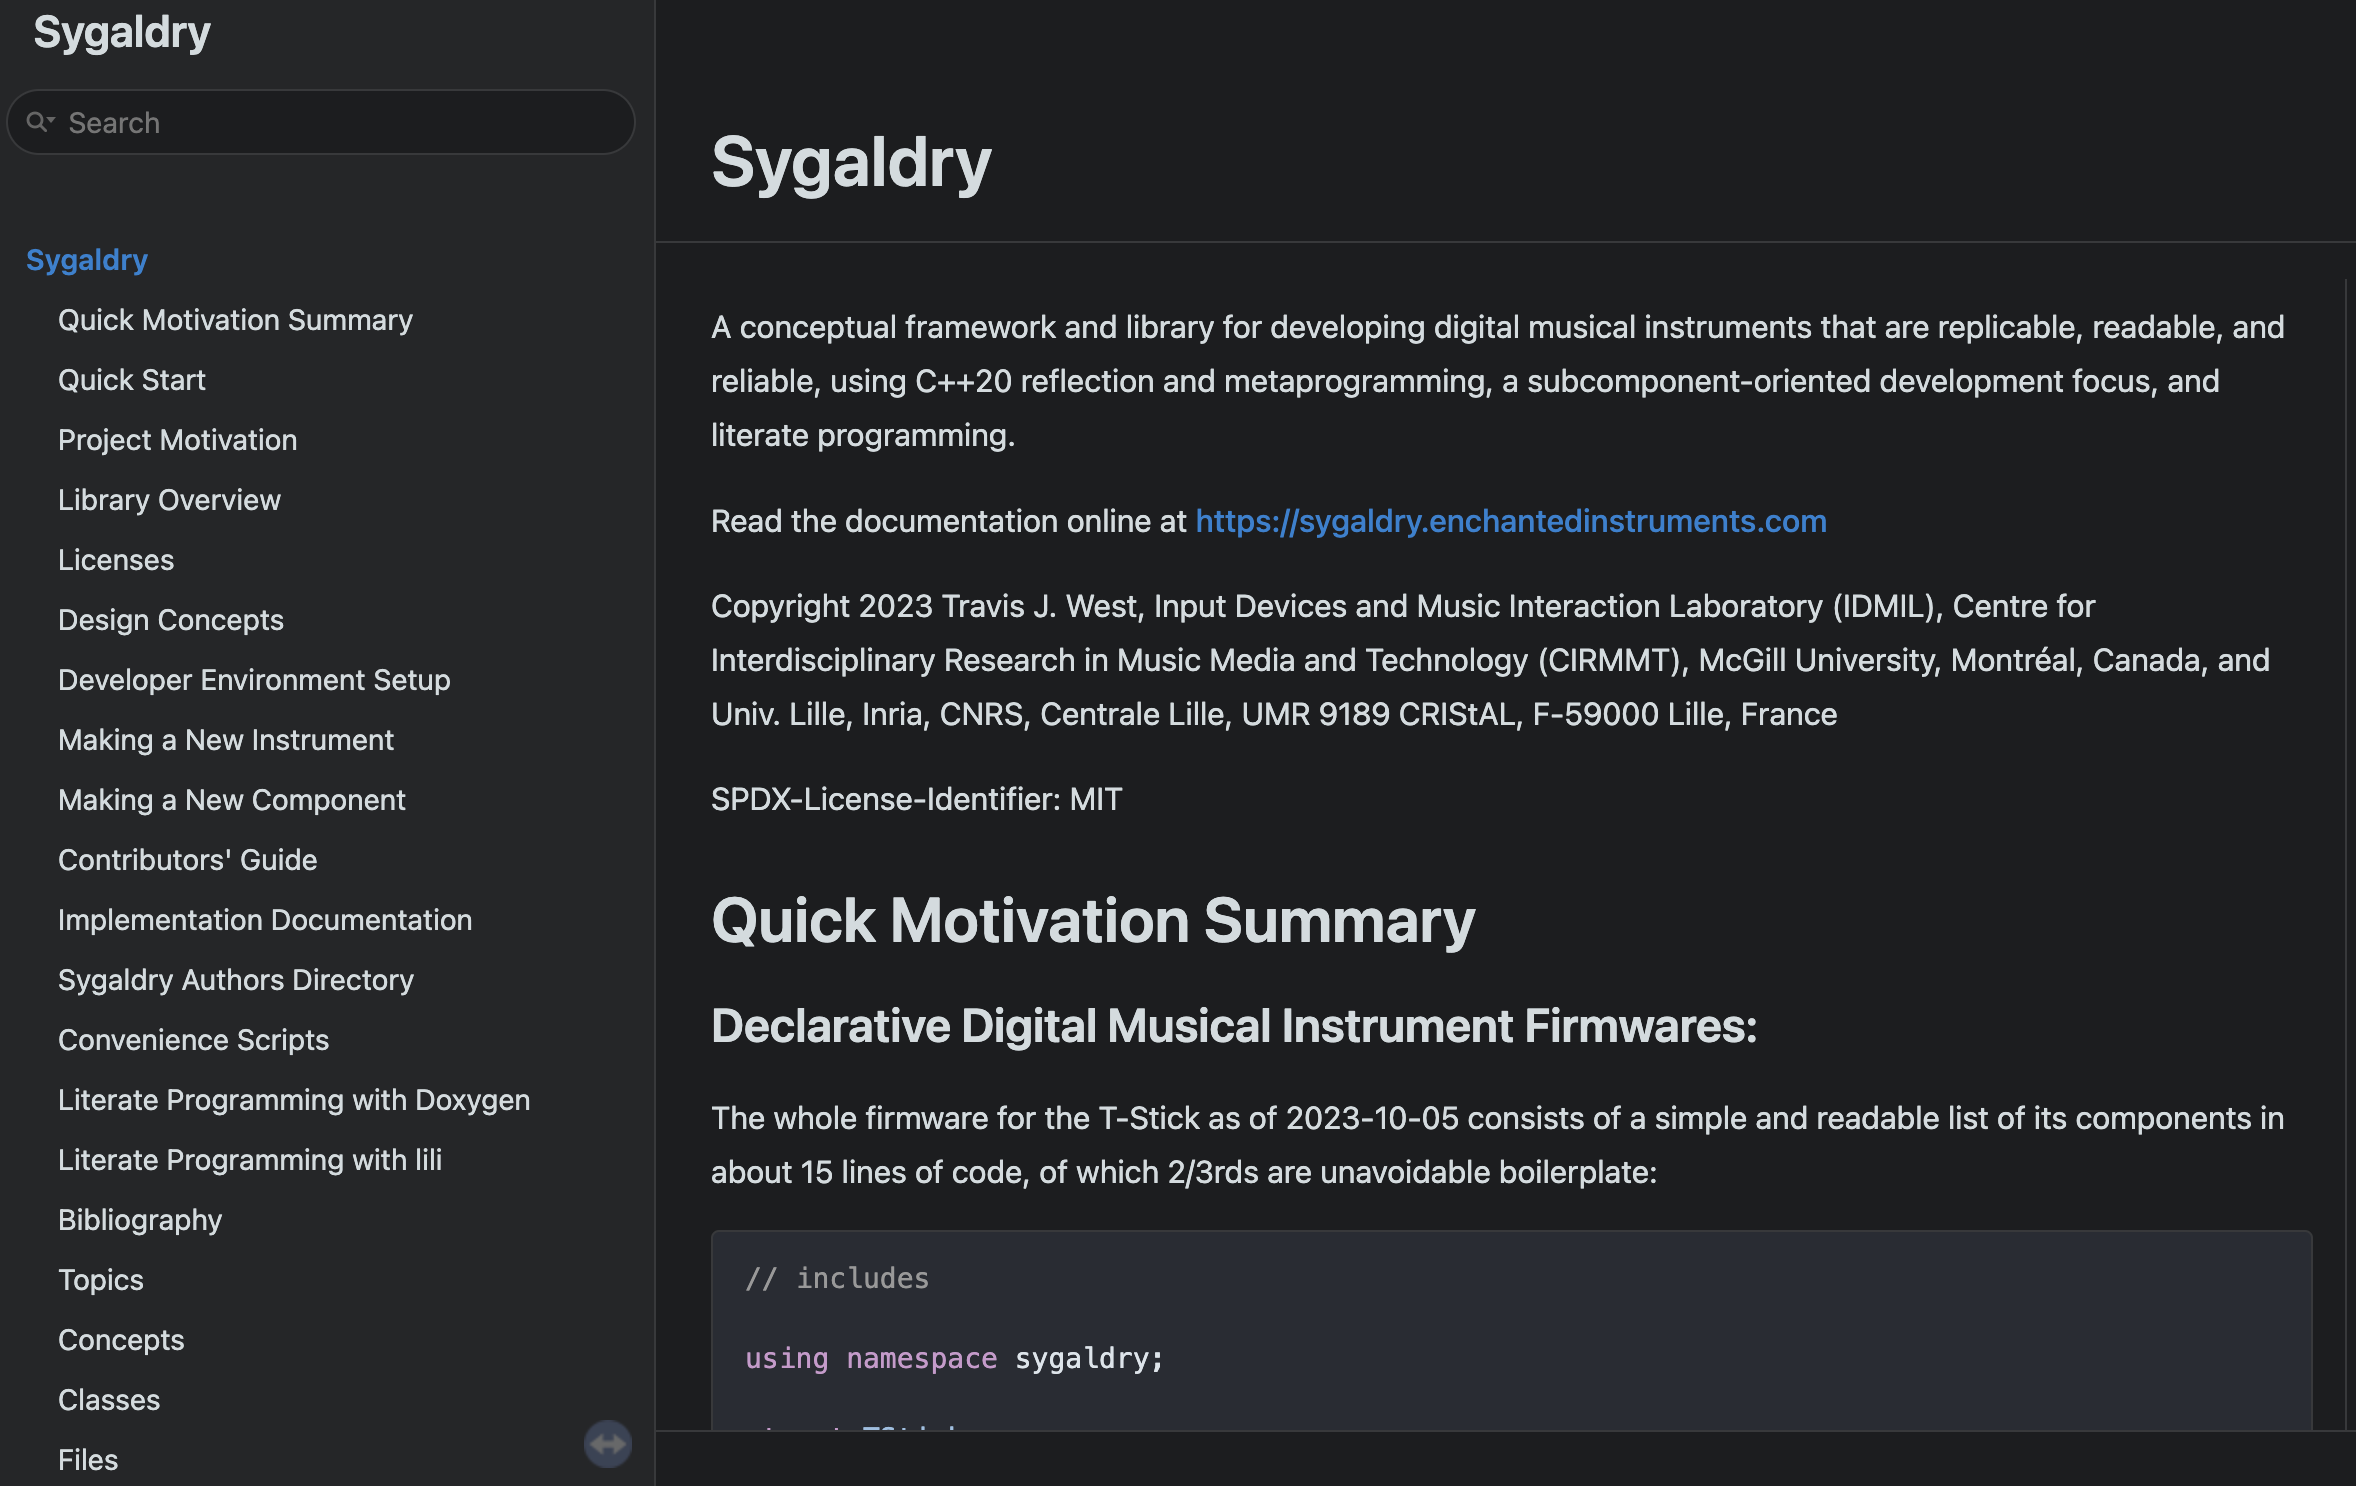Image resolution: width=2356 pixels, height=1486 pixels.
Task: Click the Quick Motivation Summary heading
Action: (x=1093, y=920)
